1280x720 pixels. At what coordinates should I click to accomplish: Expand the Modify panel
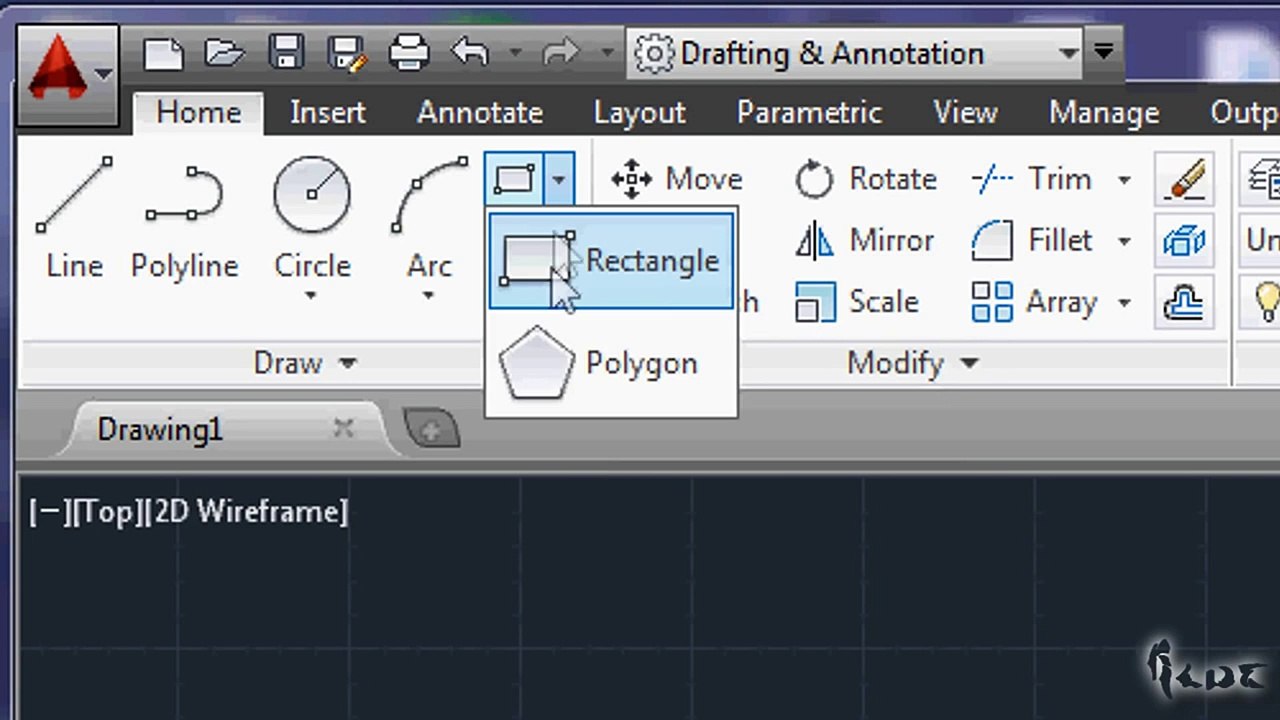pos(912,363)
